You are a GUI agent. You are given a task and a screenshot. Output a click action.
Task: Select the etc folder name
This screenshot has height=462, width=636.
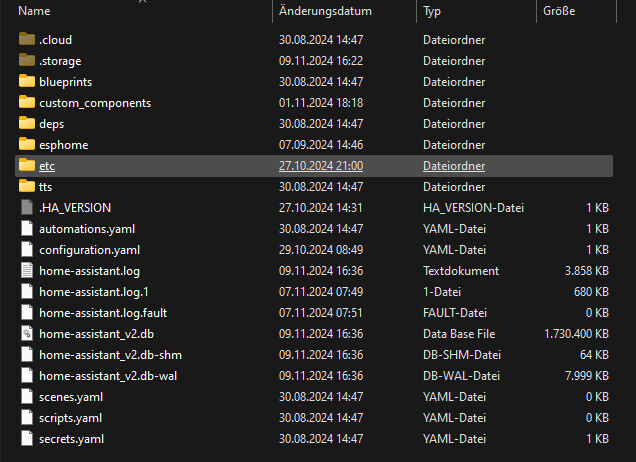point(47,166)
